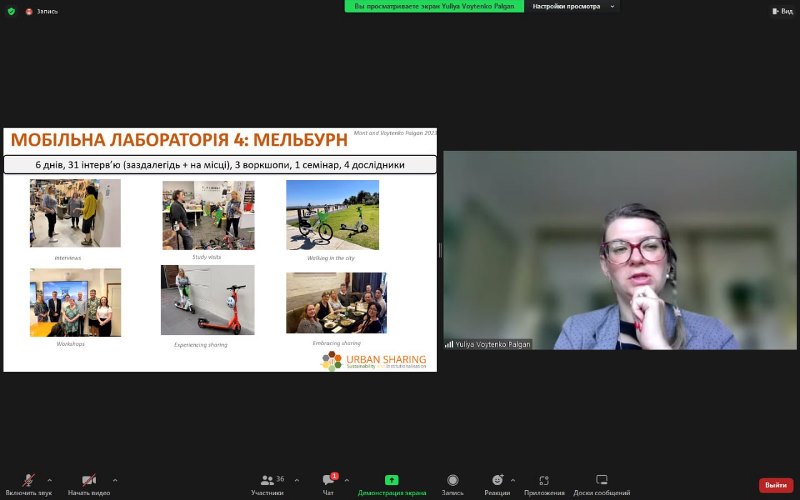Change layout using the View button
800x500 pixels.
780,11
